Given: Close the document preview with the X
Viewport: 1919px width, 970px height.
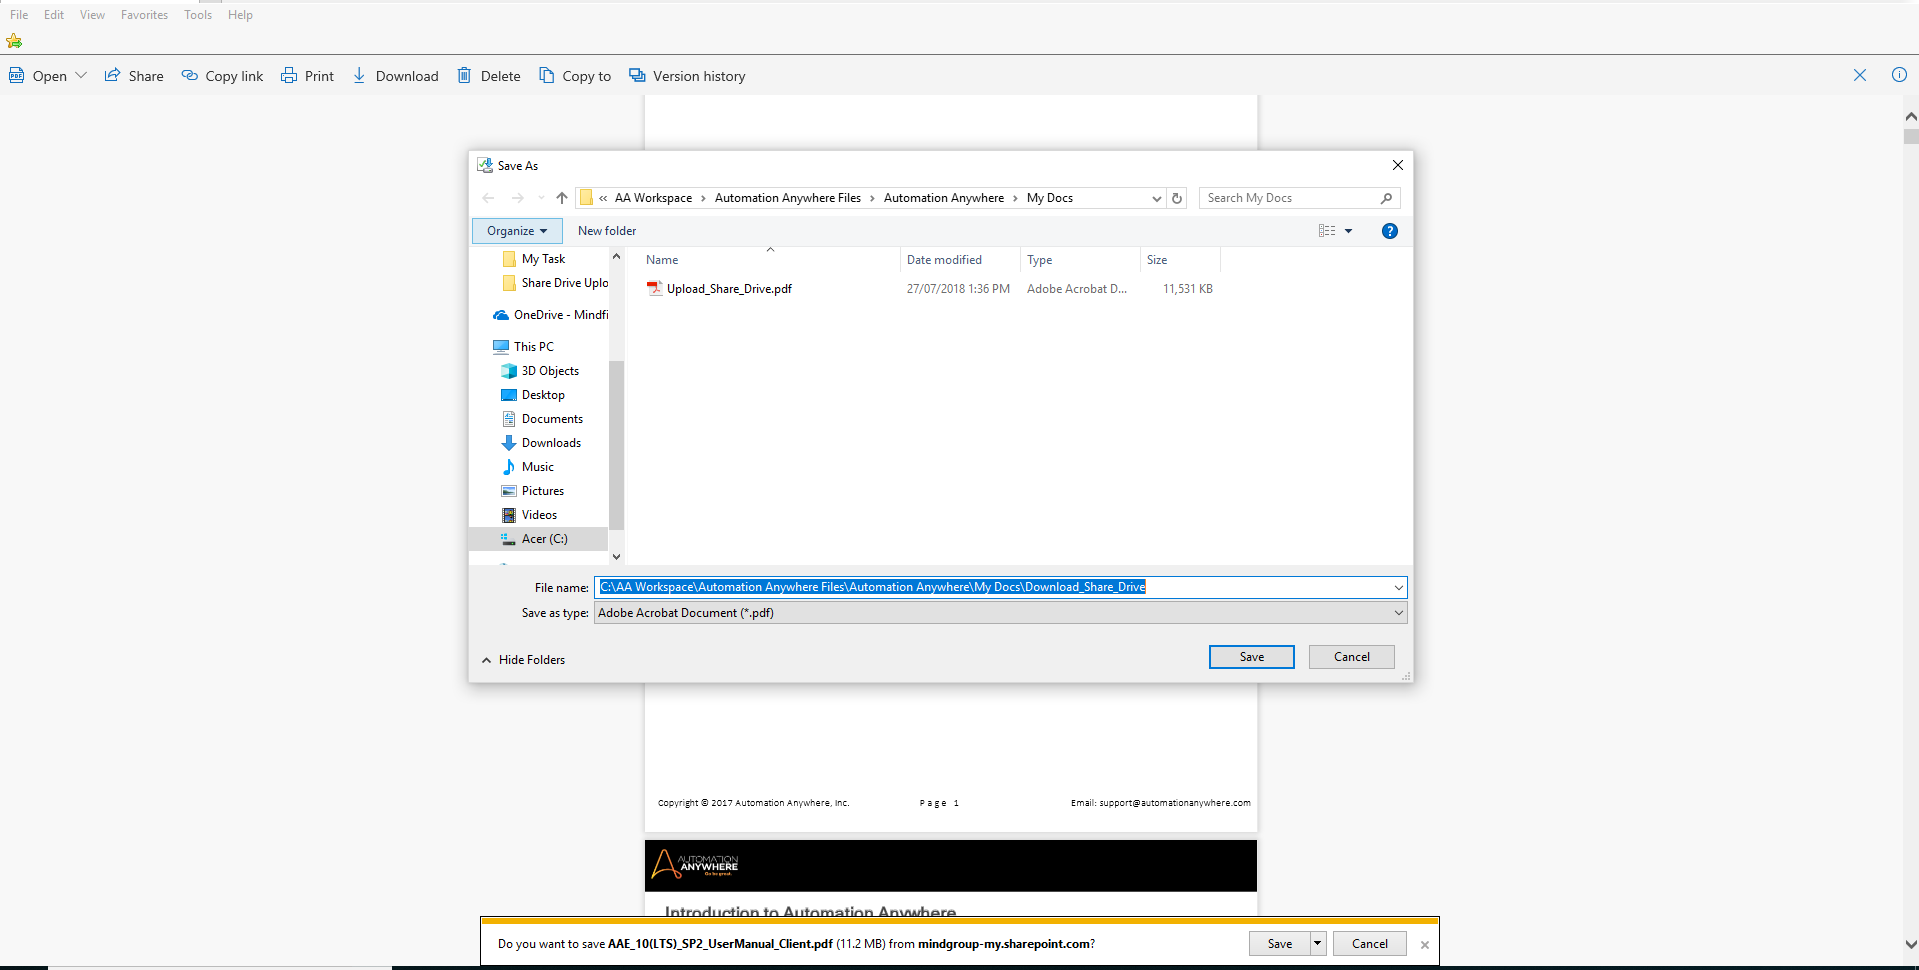Looking at the screenshot, I should point(1860,75).
